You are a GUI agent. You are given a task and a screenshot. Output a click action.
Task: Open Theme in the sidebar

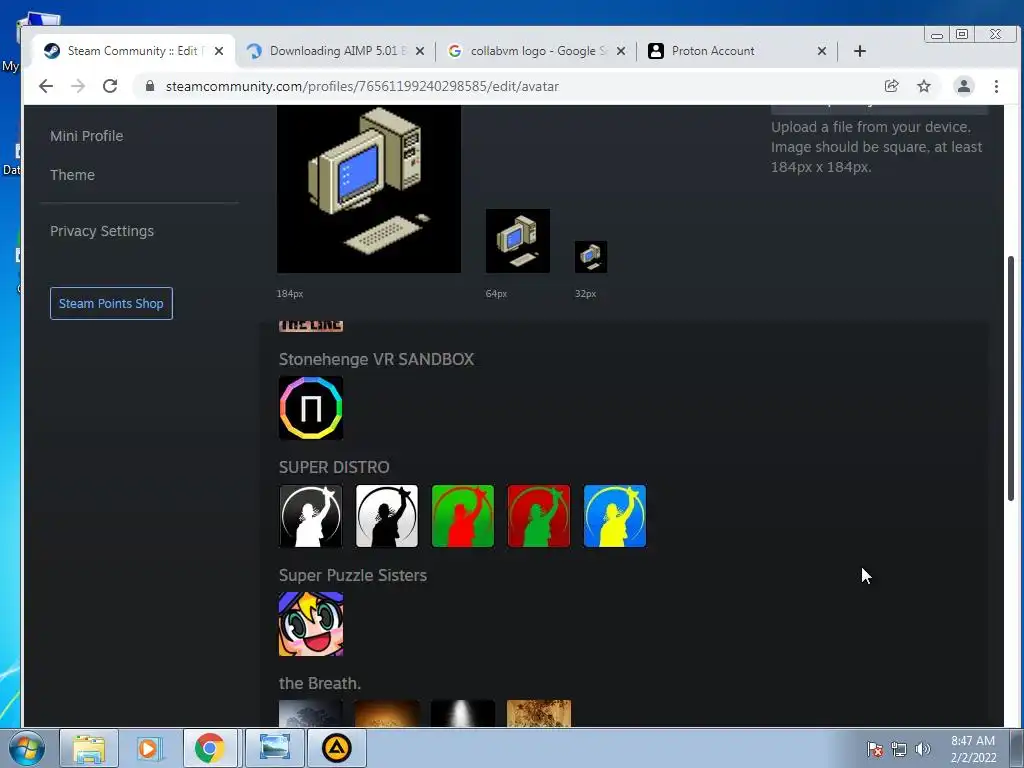tap(72, 175)
